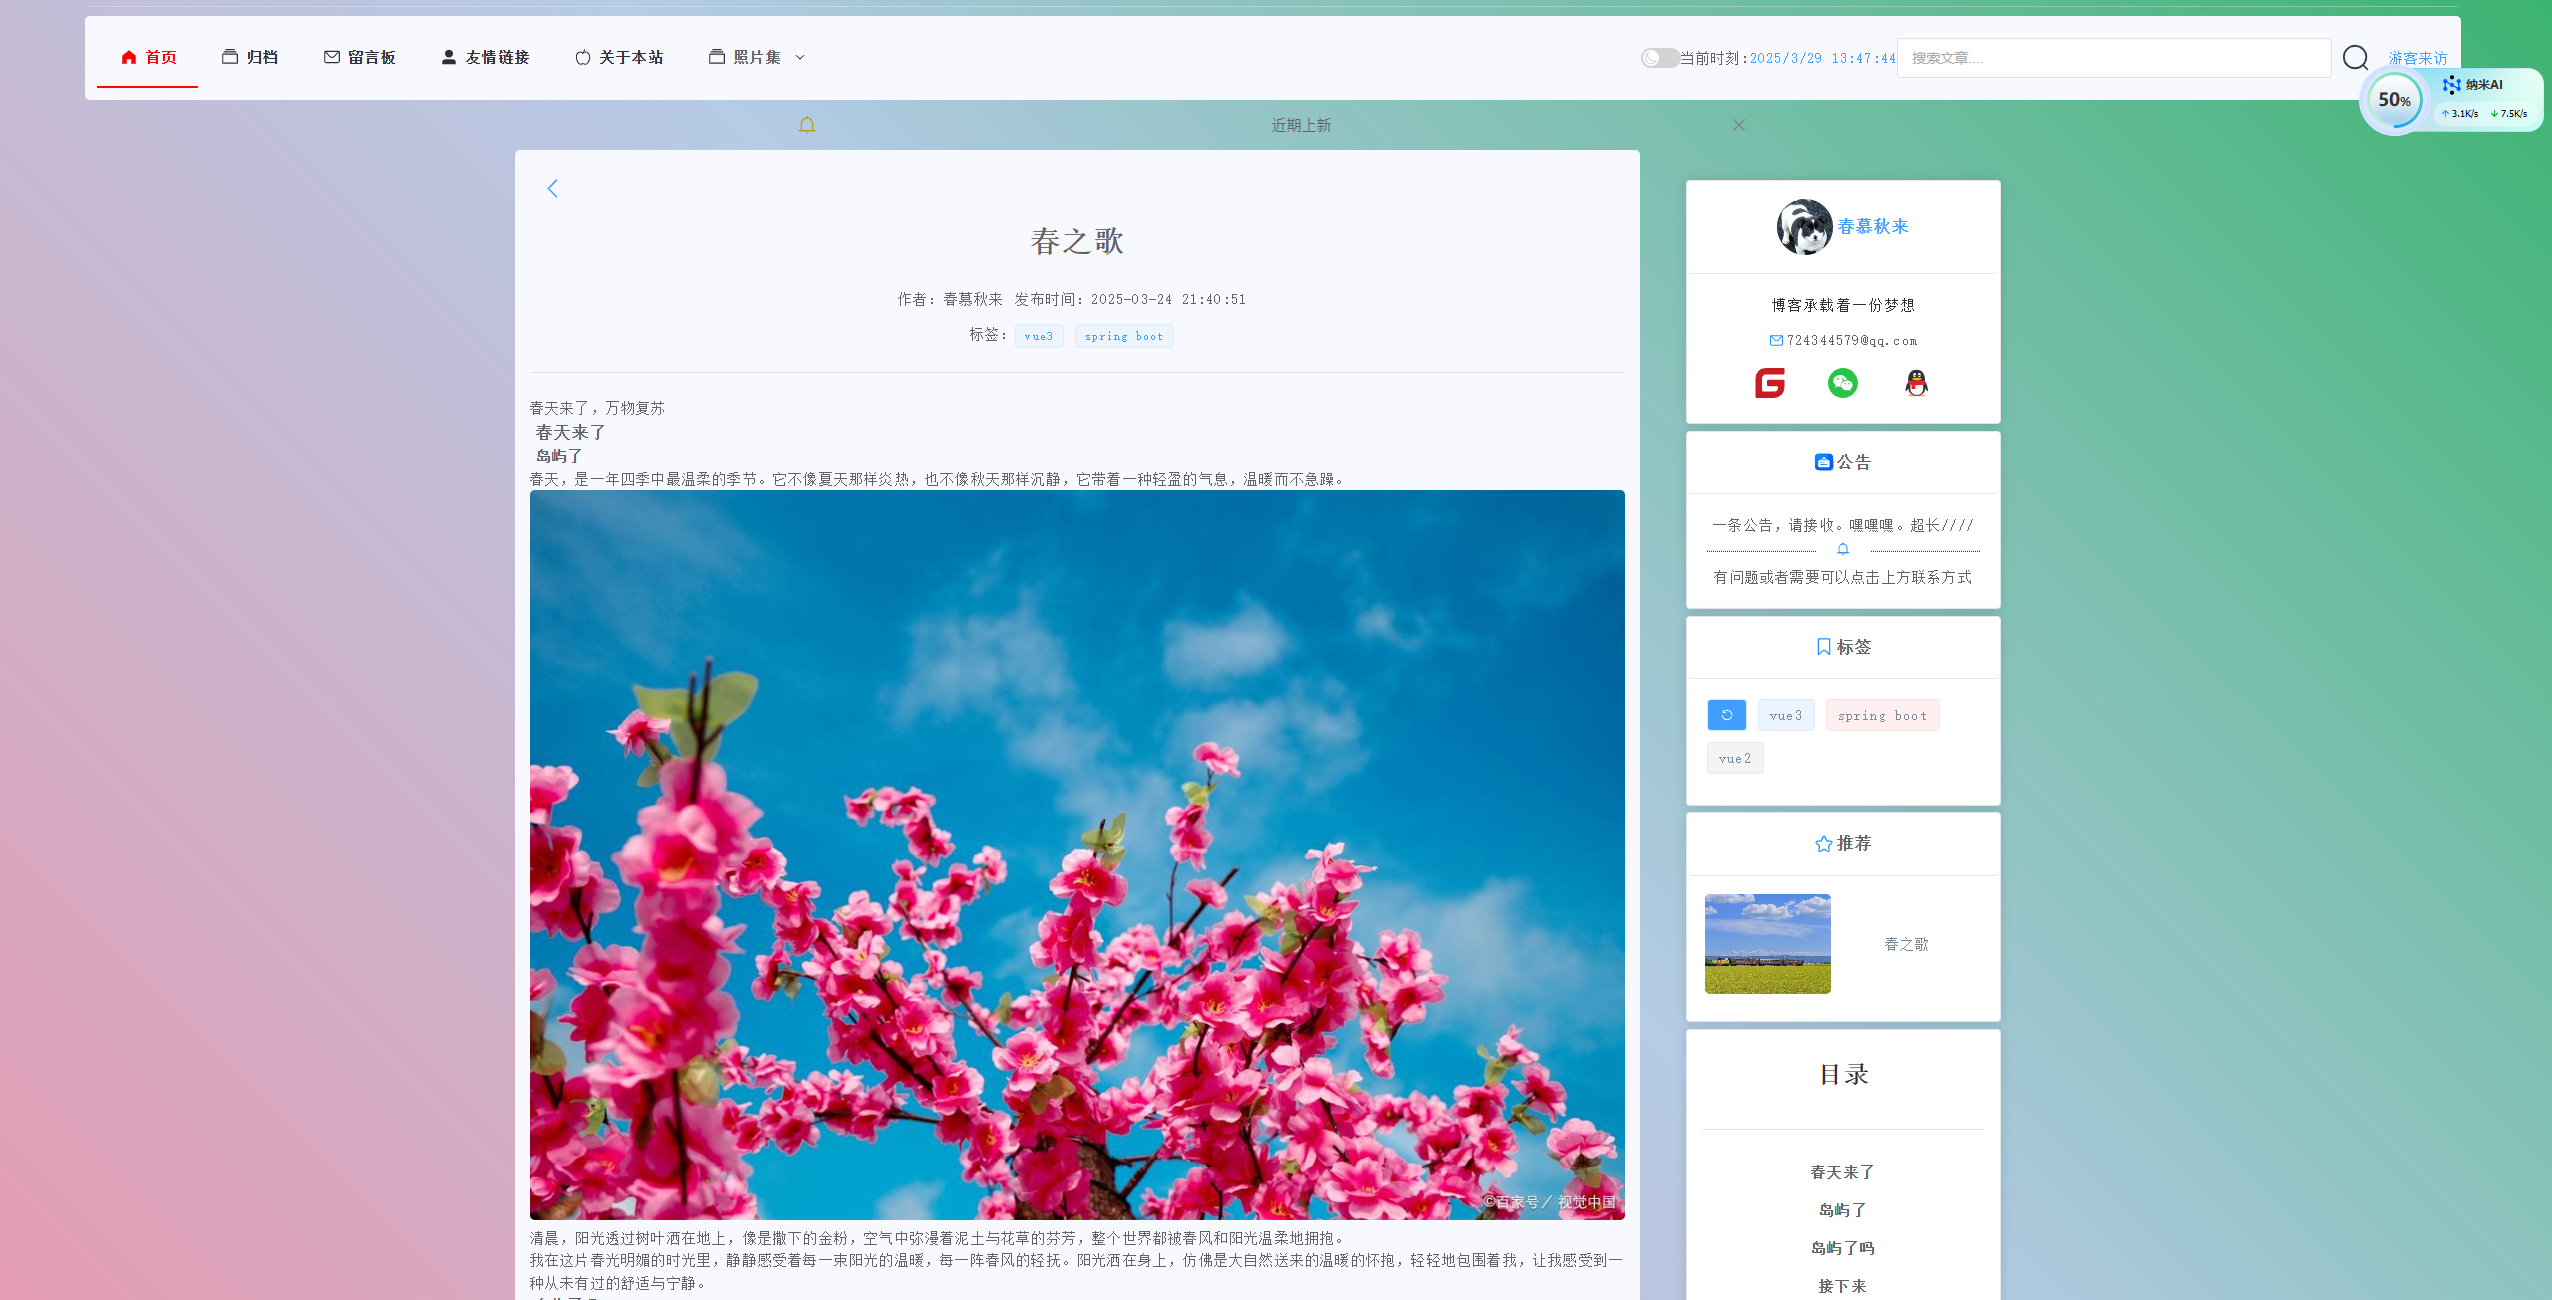Click the 游客来访 link
Screen dimensions: 2552x1300
2417,58
